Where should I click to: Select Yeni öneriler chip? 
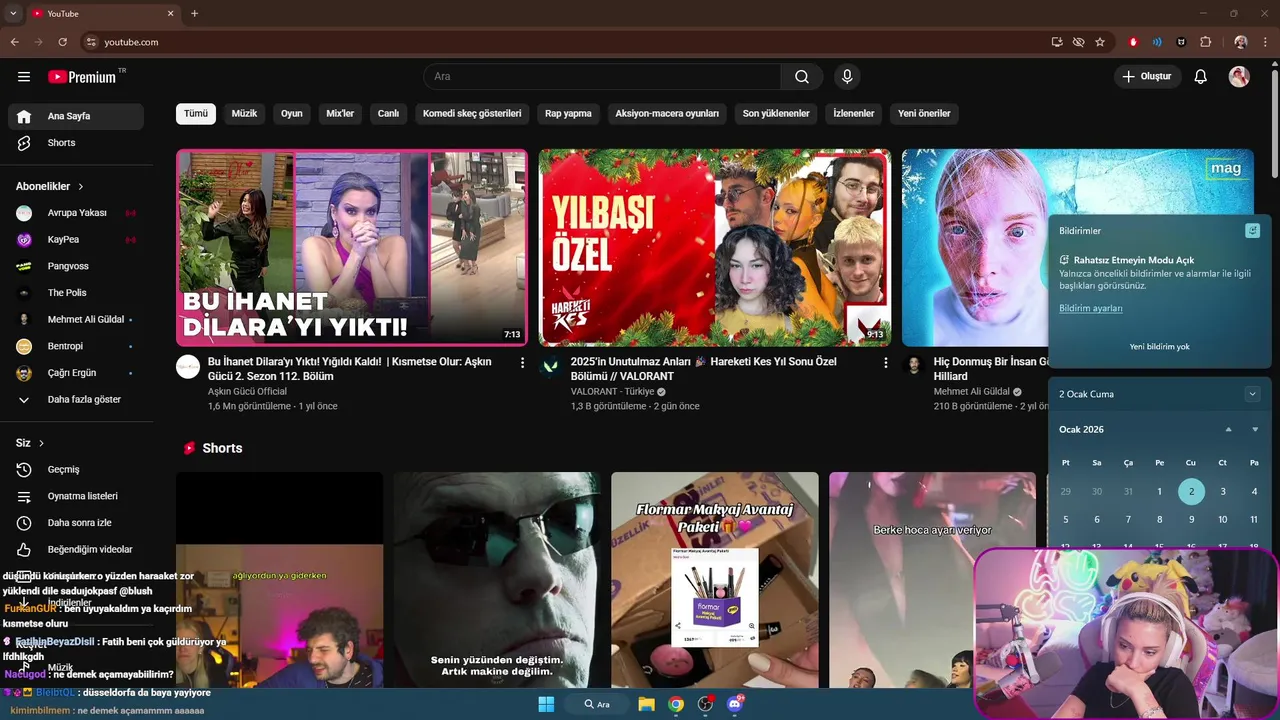(924, 114)
